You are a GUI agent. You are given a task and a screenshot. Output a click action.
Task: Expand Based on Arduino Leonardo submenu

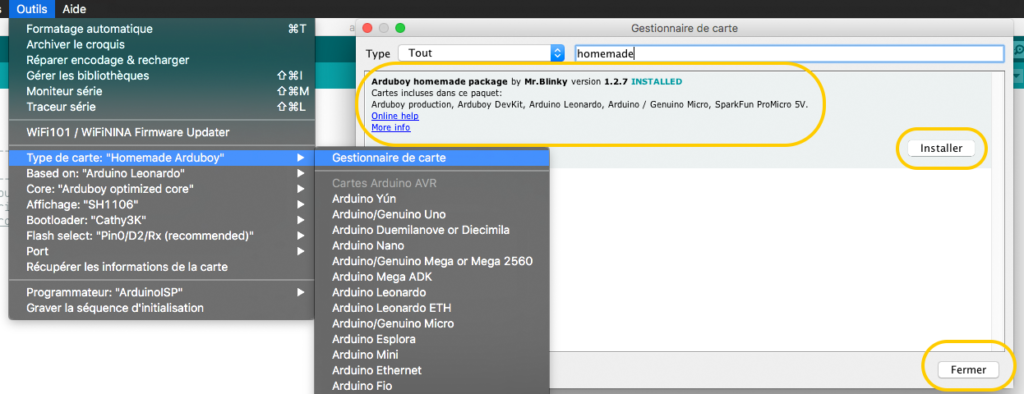click(x=161, y=173)
